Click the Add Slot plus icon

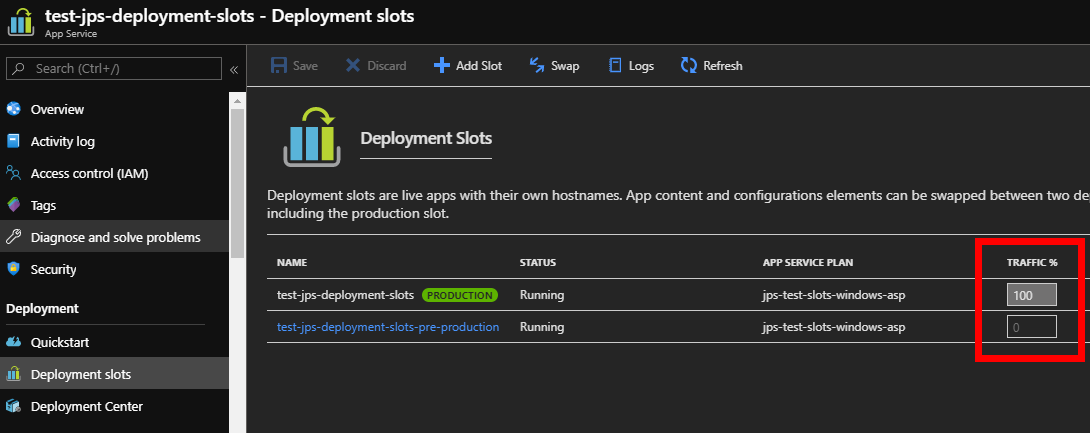tap(441, 66)
